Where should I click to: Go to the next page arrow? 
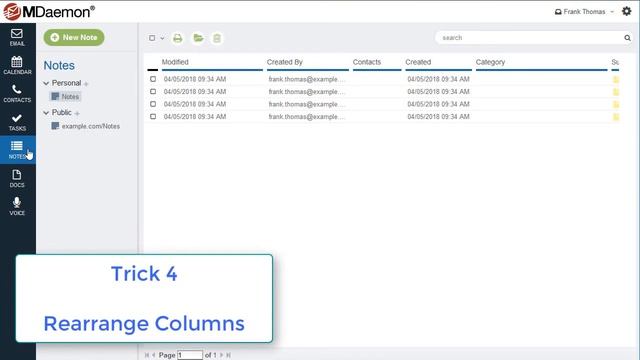click(x=222, y=355)
